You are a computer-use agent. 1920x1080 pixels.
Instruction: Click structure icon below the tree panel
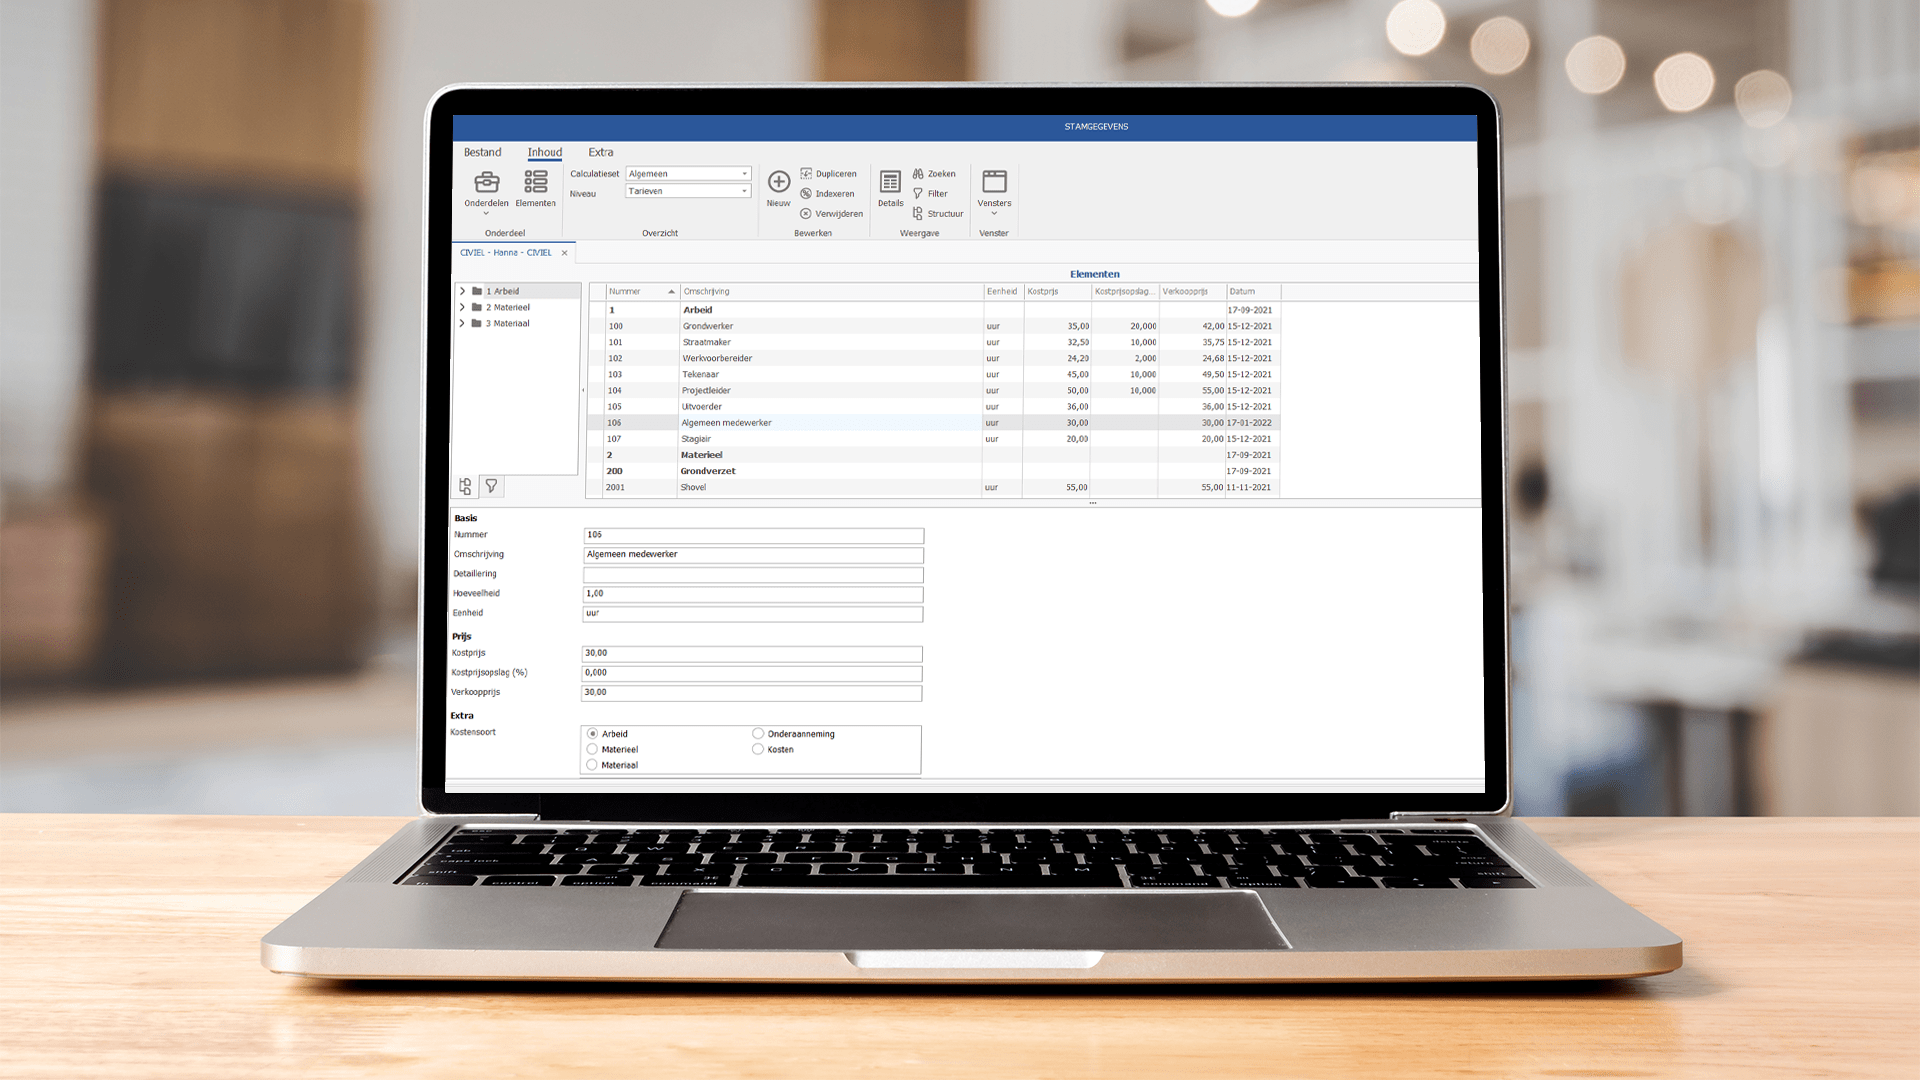[x=465, y=486]
